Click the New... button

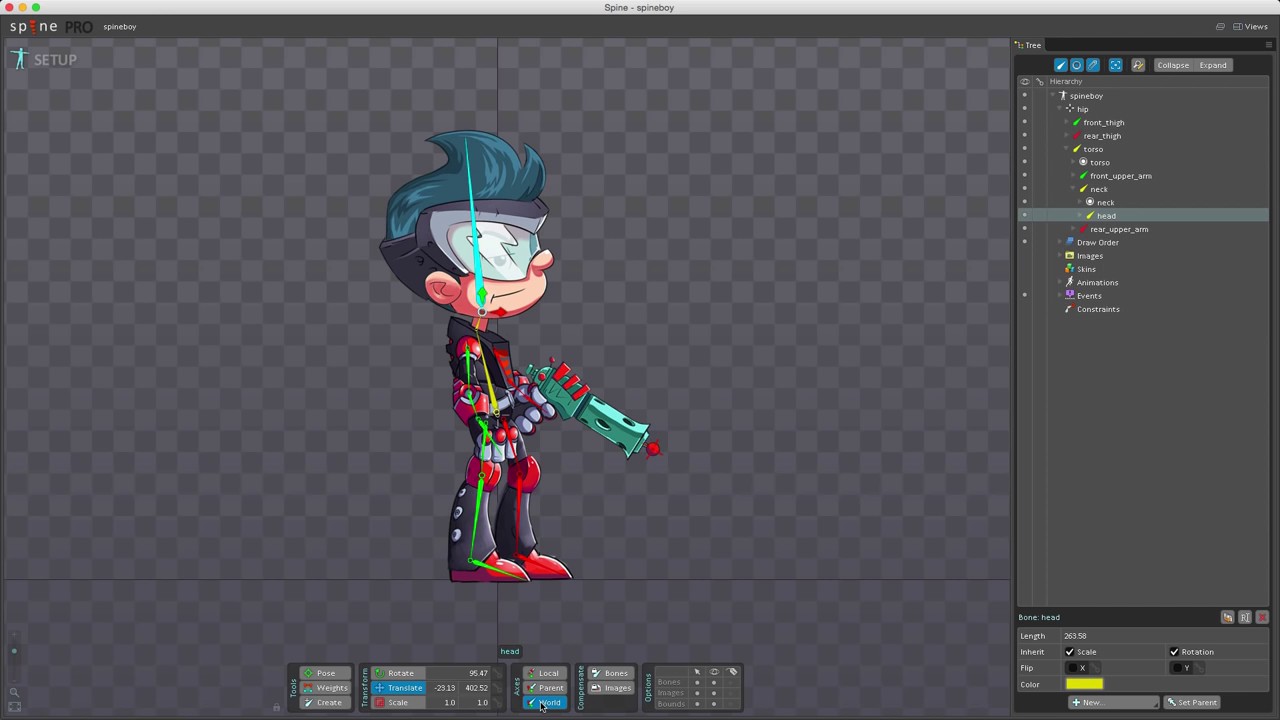pyautogui.click(x=1112, y=702)
